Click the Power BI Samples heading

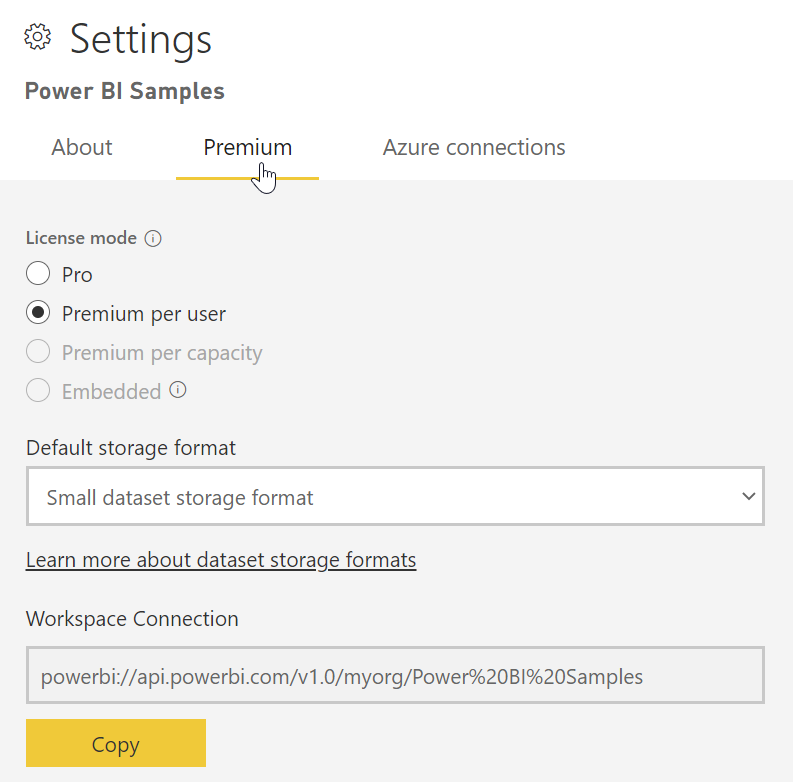pyautogui.click(x=124, y=92)
